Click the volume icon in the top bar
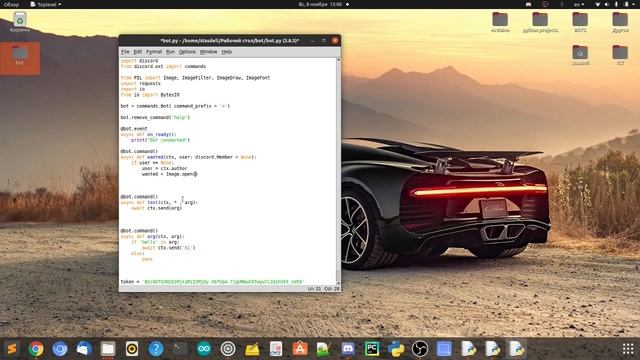Viewport: 640px width, 360px height. [607, 4]
